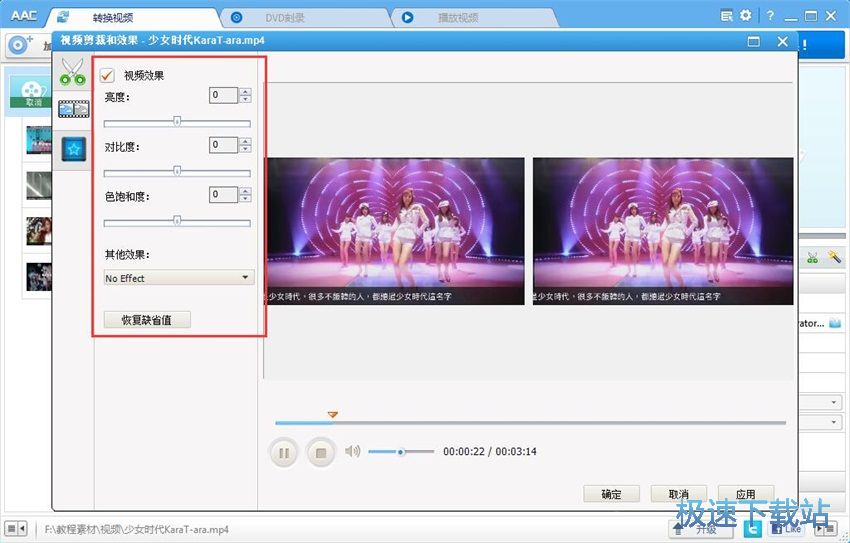Adjust the 亮度 slider handle

(177, 121)
